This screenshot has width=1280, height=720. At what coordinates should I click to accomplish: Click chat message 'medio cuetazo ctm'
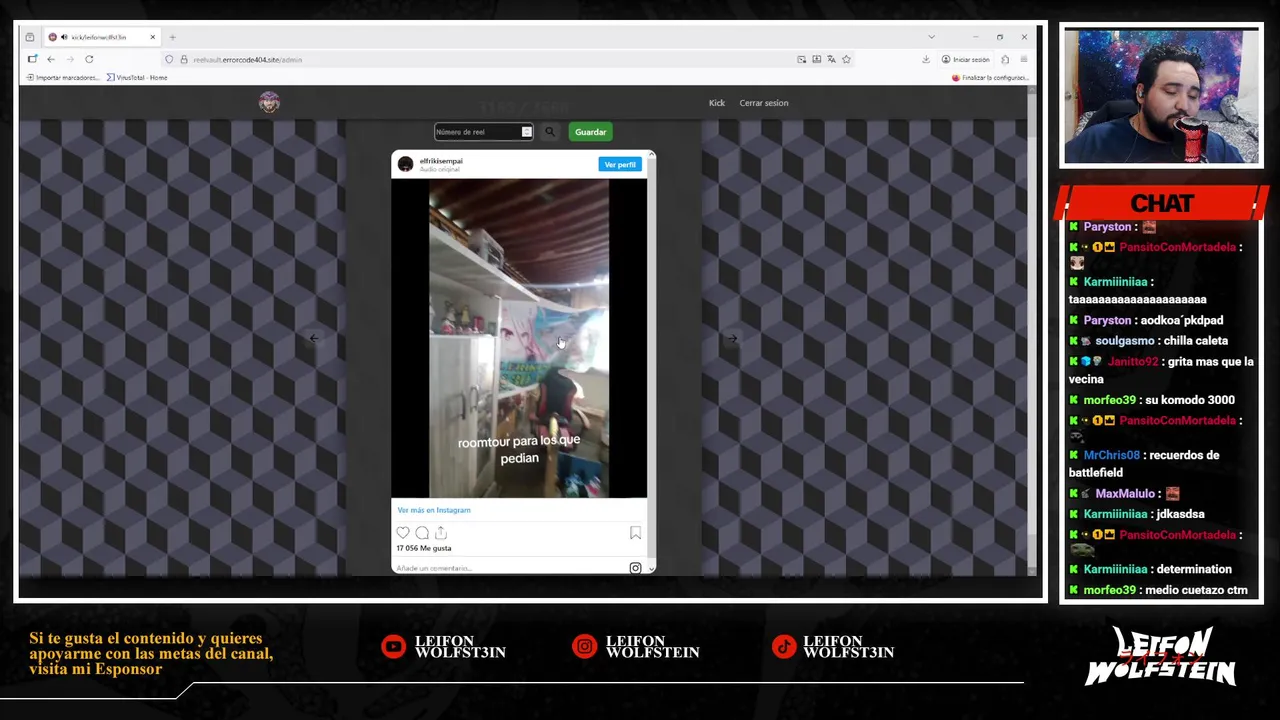pyautogui.click(x=1196, y=590)
